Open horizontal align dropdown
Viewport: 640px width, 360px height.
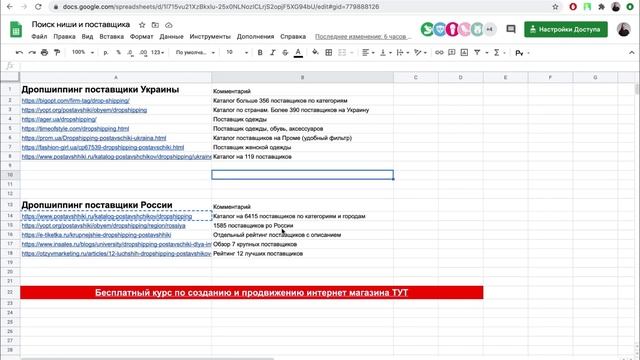(368, 53)
